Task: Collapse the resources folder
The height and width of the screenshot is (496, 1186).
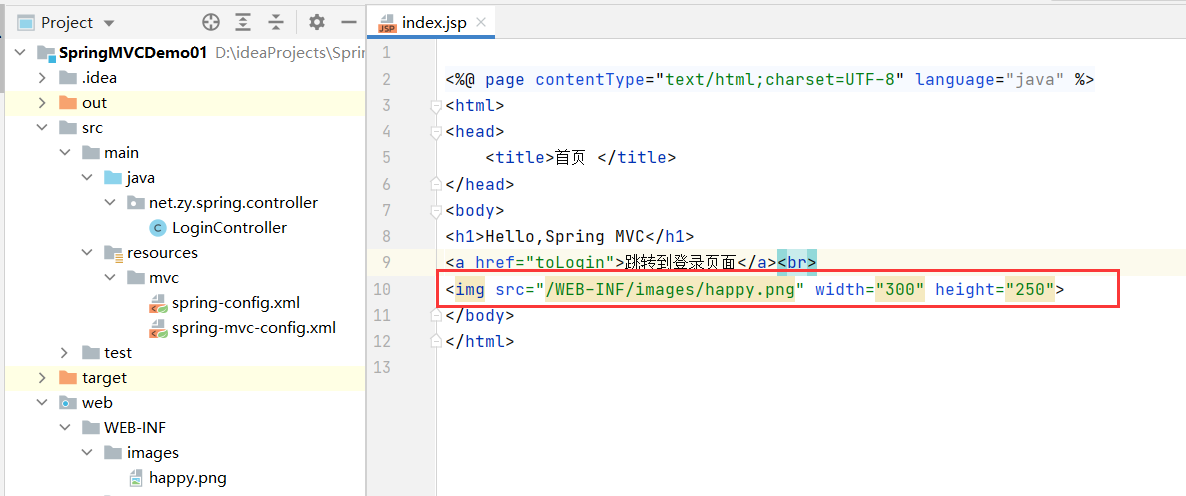Action: coord(88,253)
